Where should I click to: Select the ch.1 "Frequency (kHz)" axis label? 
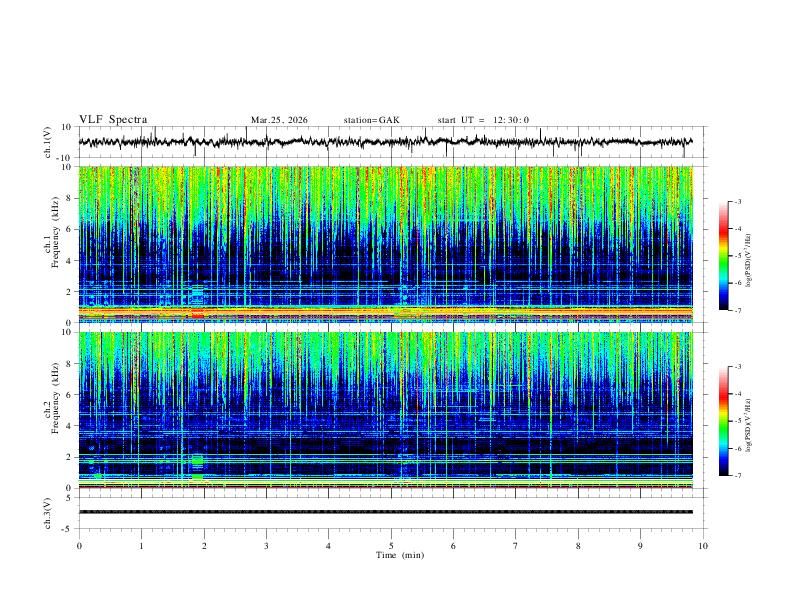55,233
